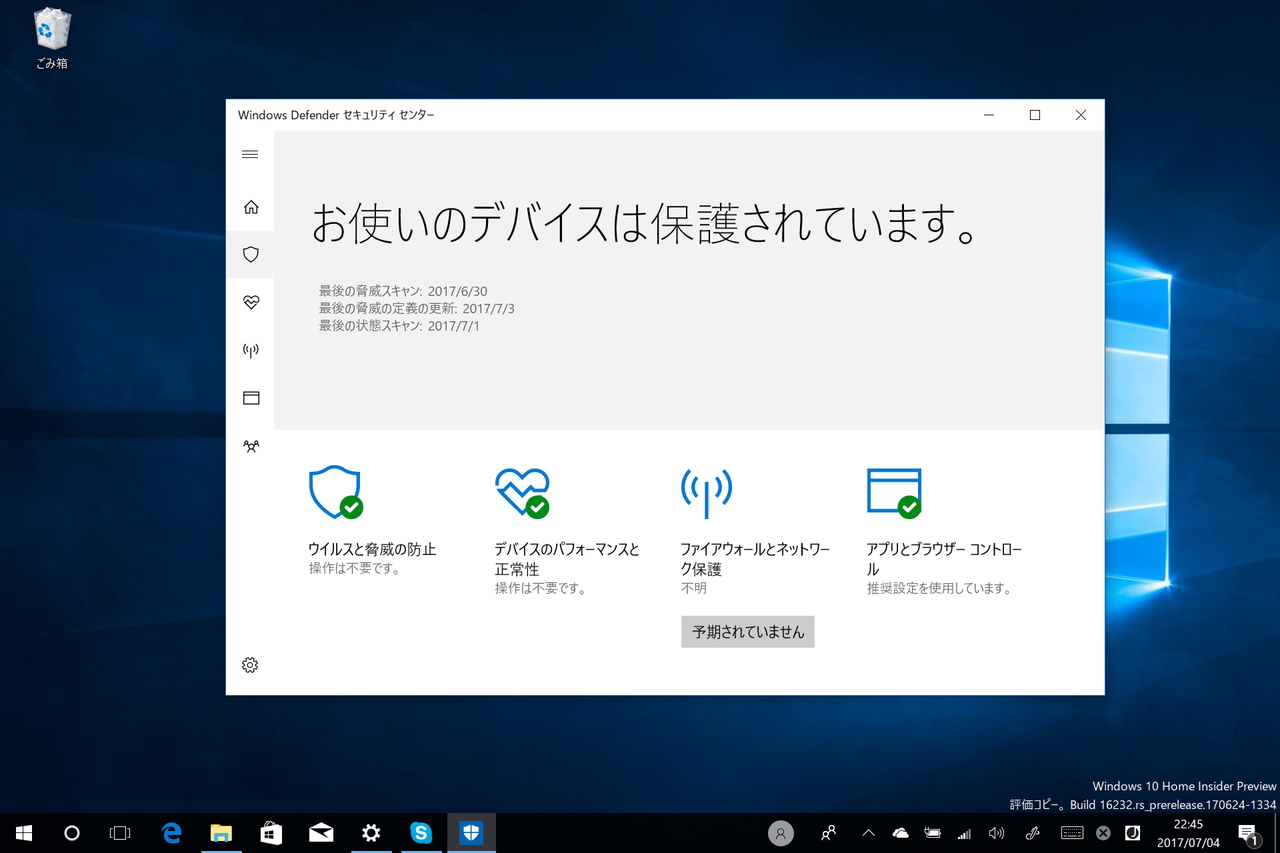Open the volume control slider
The width and height of the screenshot is (1280, 853).
click(996, 832)
